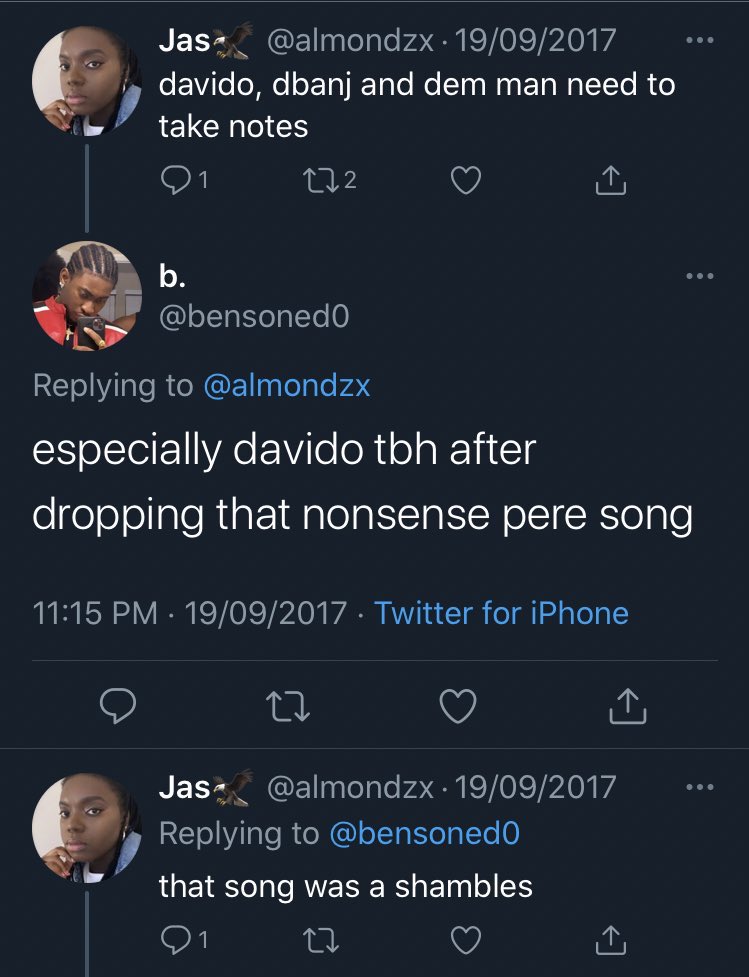The height and width of the screenshot is (977, 749).
Task: Open @almondzx mention in 'Replying to' line
Action: coord(286,386)
